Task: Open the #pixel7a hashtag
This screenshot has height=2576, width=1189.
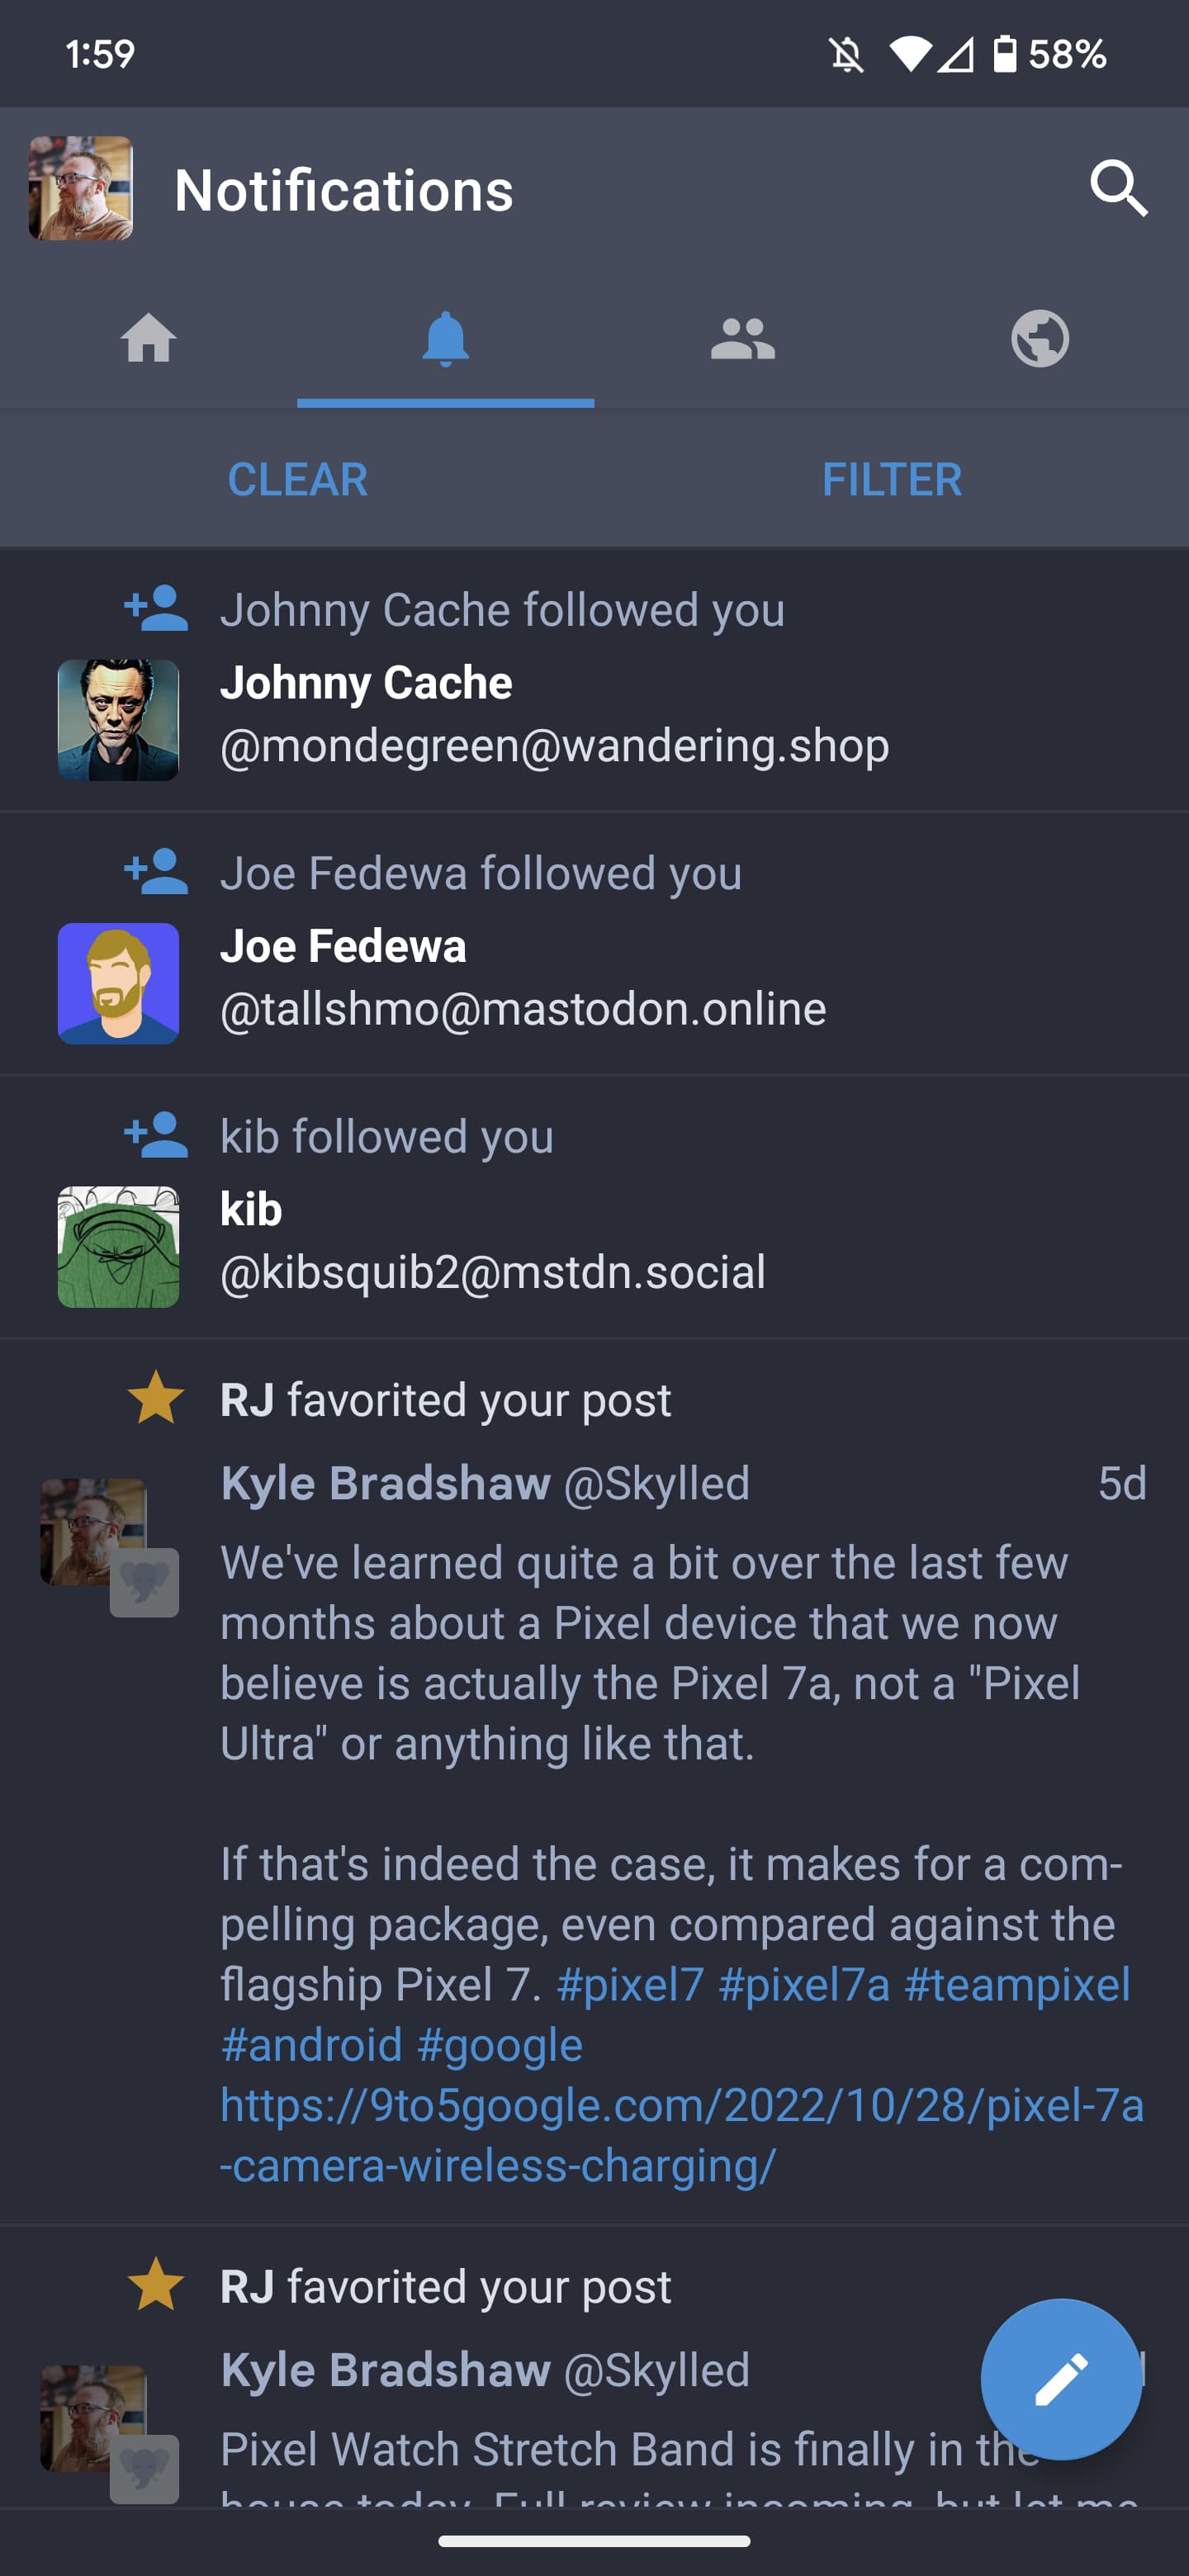Action: tap(806, 1984)
